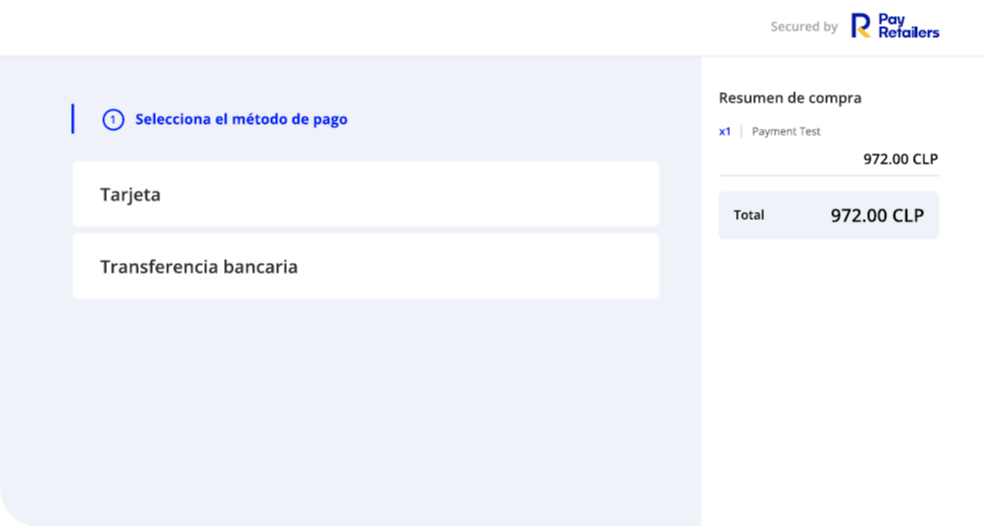The width and height of the screenshot is (985, 527).
Task: Click the 'Resumen de compra' title
Action: (790, 98)
